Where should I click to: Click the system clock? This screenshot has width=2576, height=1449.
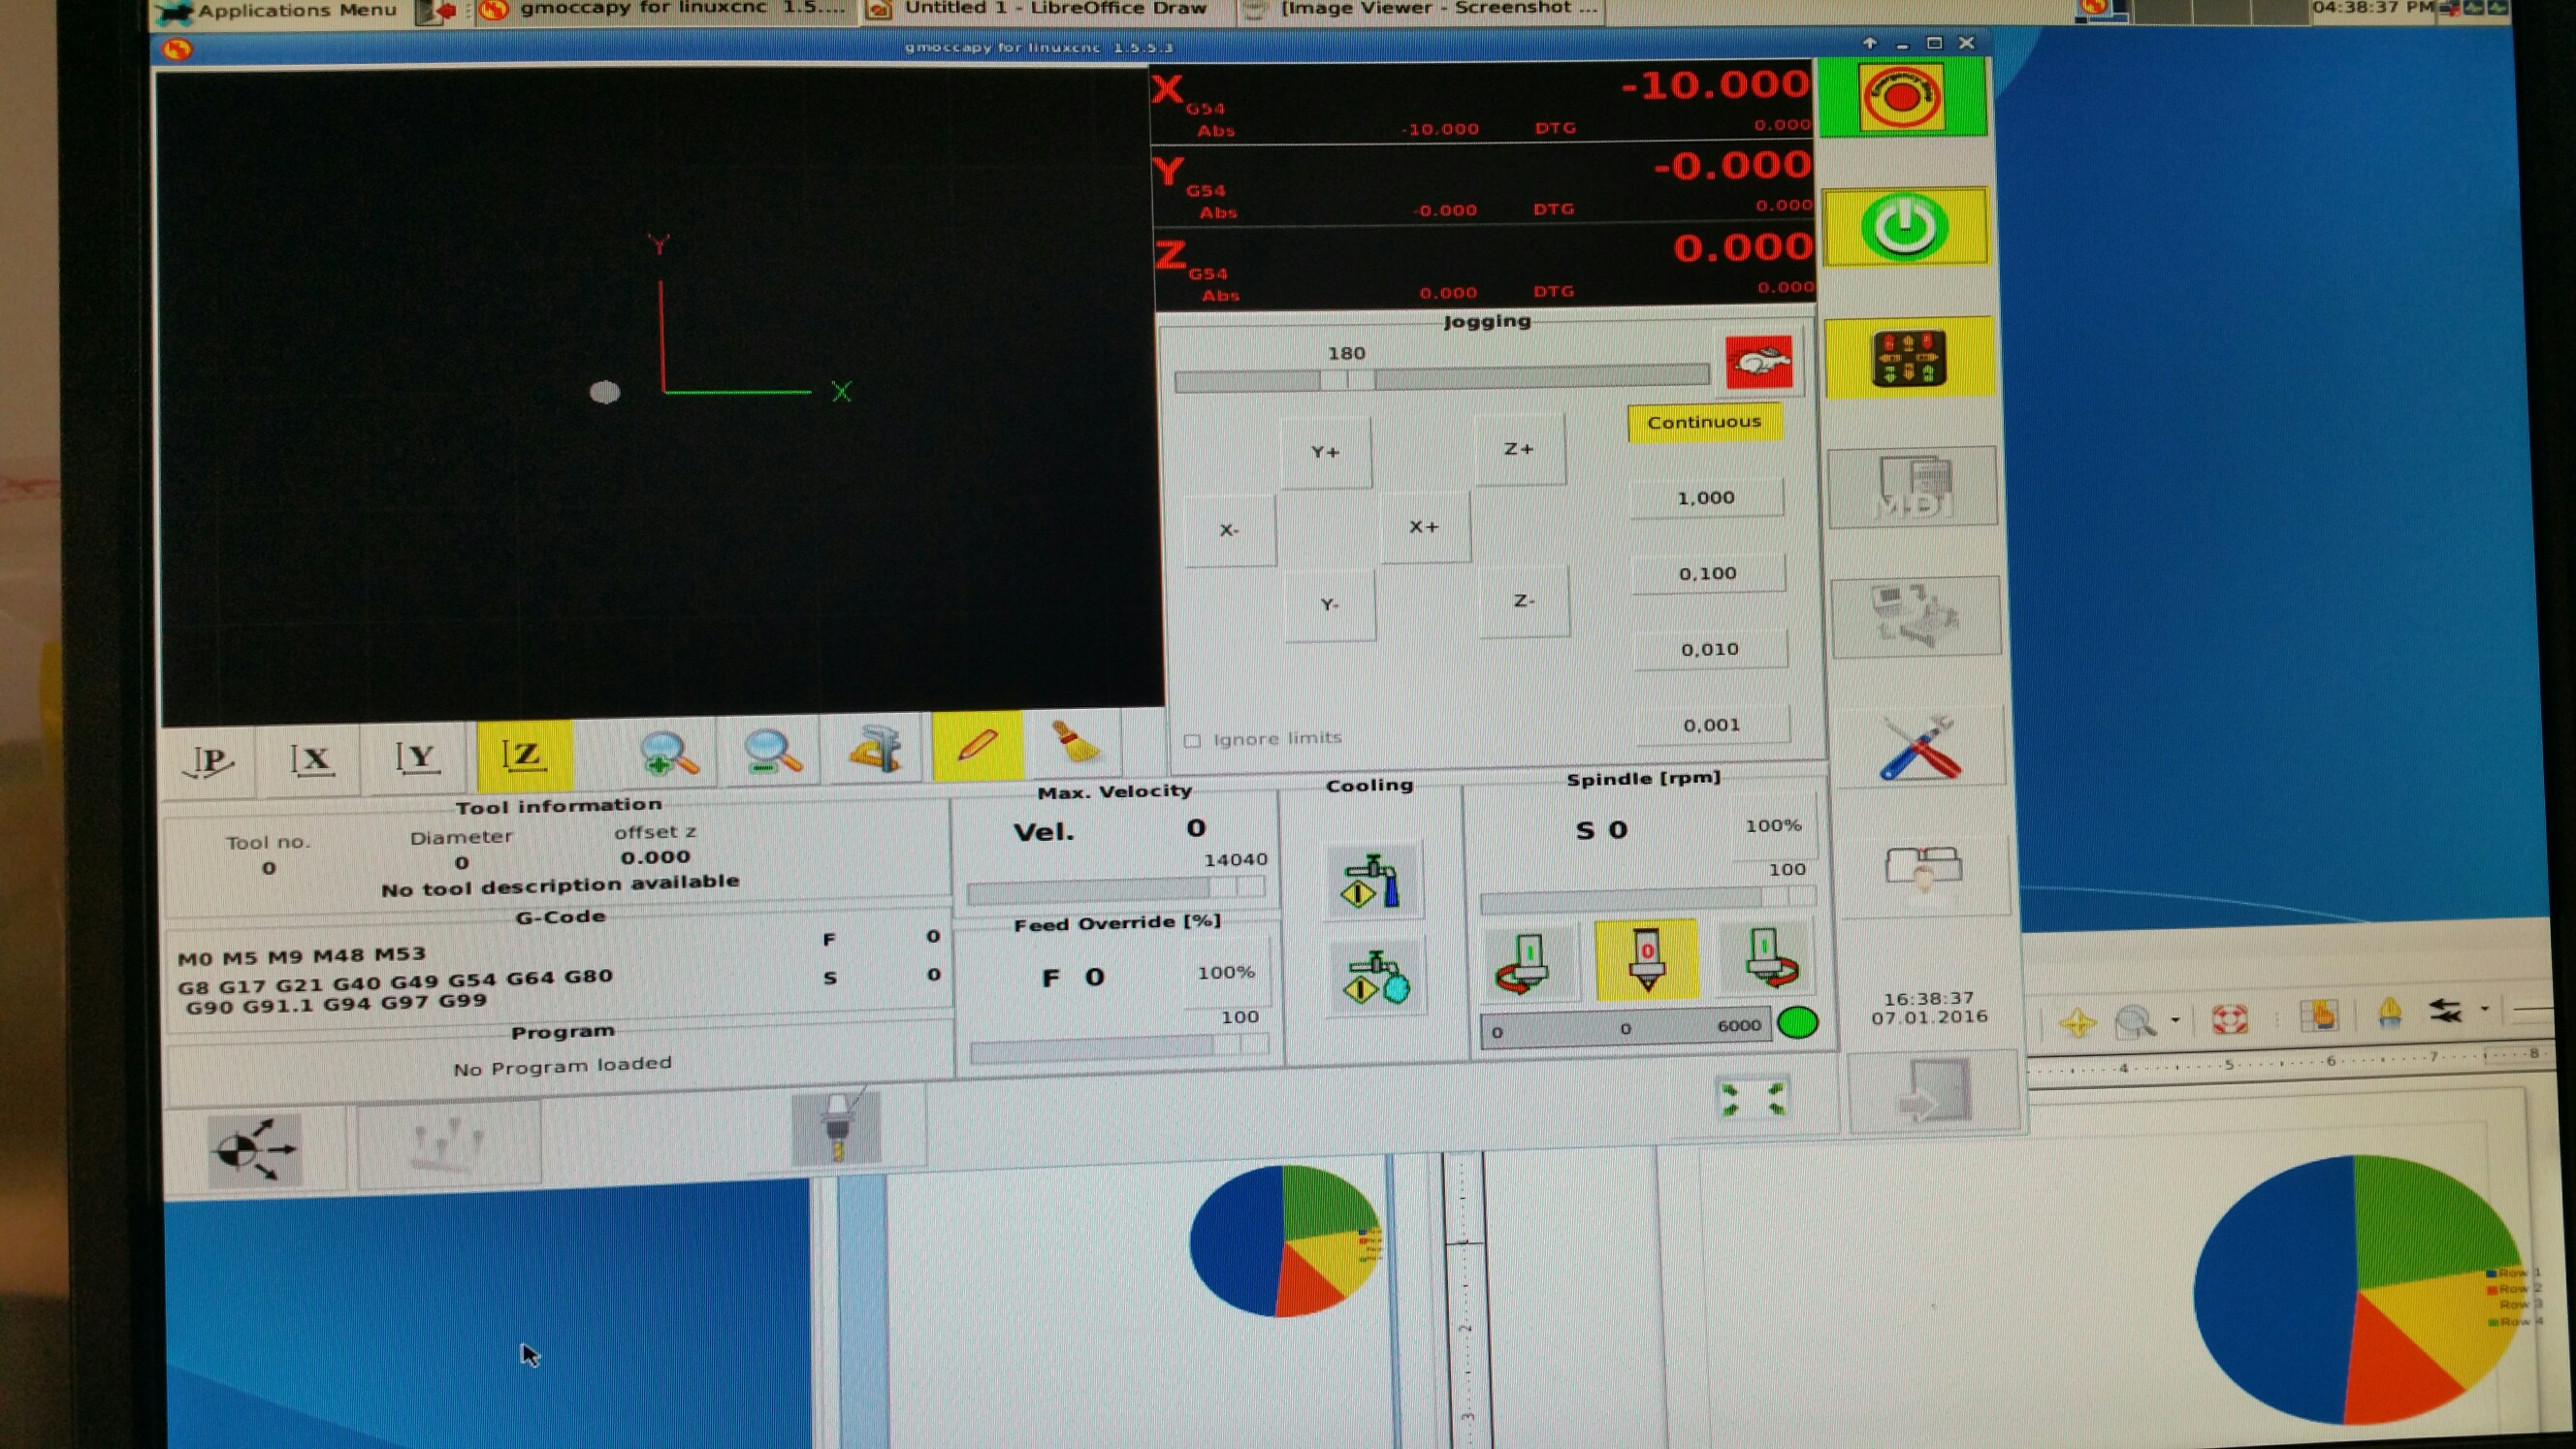tap(2372, 8)
